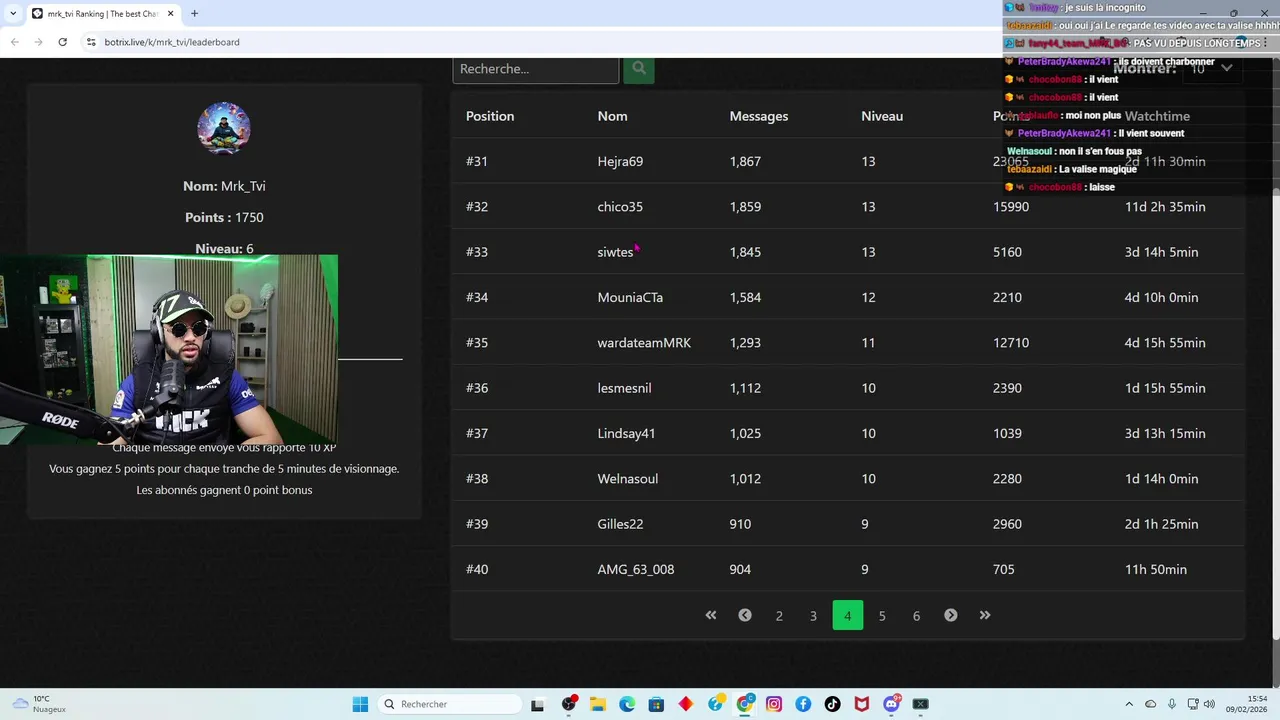Click user name Lindsay41 in the table
The width and height of the screenshot is (1280, 720).
pyautogui.click(x=626, y=433)
